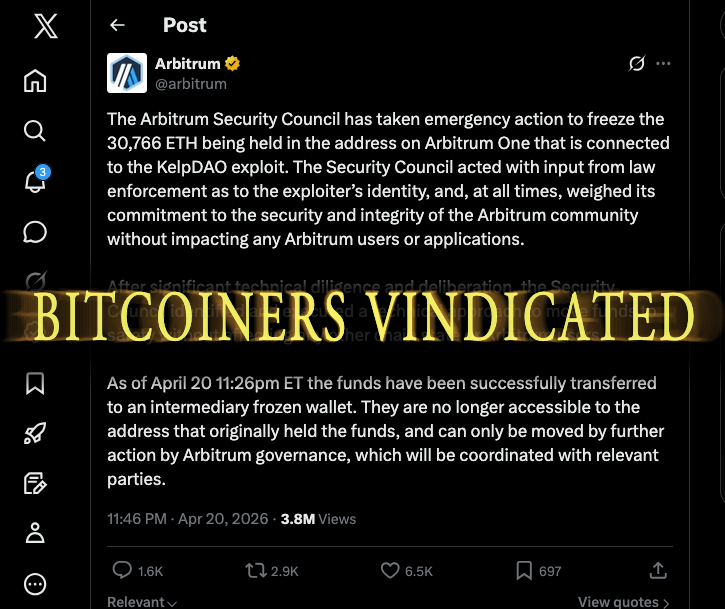Expand the Relevant replies sort dropdown
This screenshot has height=609, width=725.
pyautogui.click(x=142, y=602)
